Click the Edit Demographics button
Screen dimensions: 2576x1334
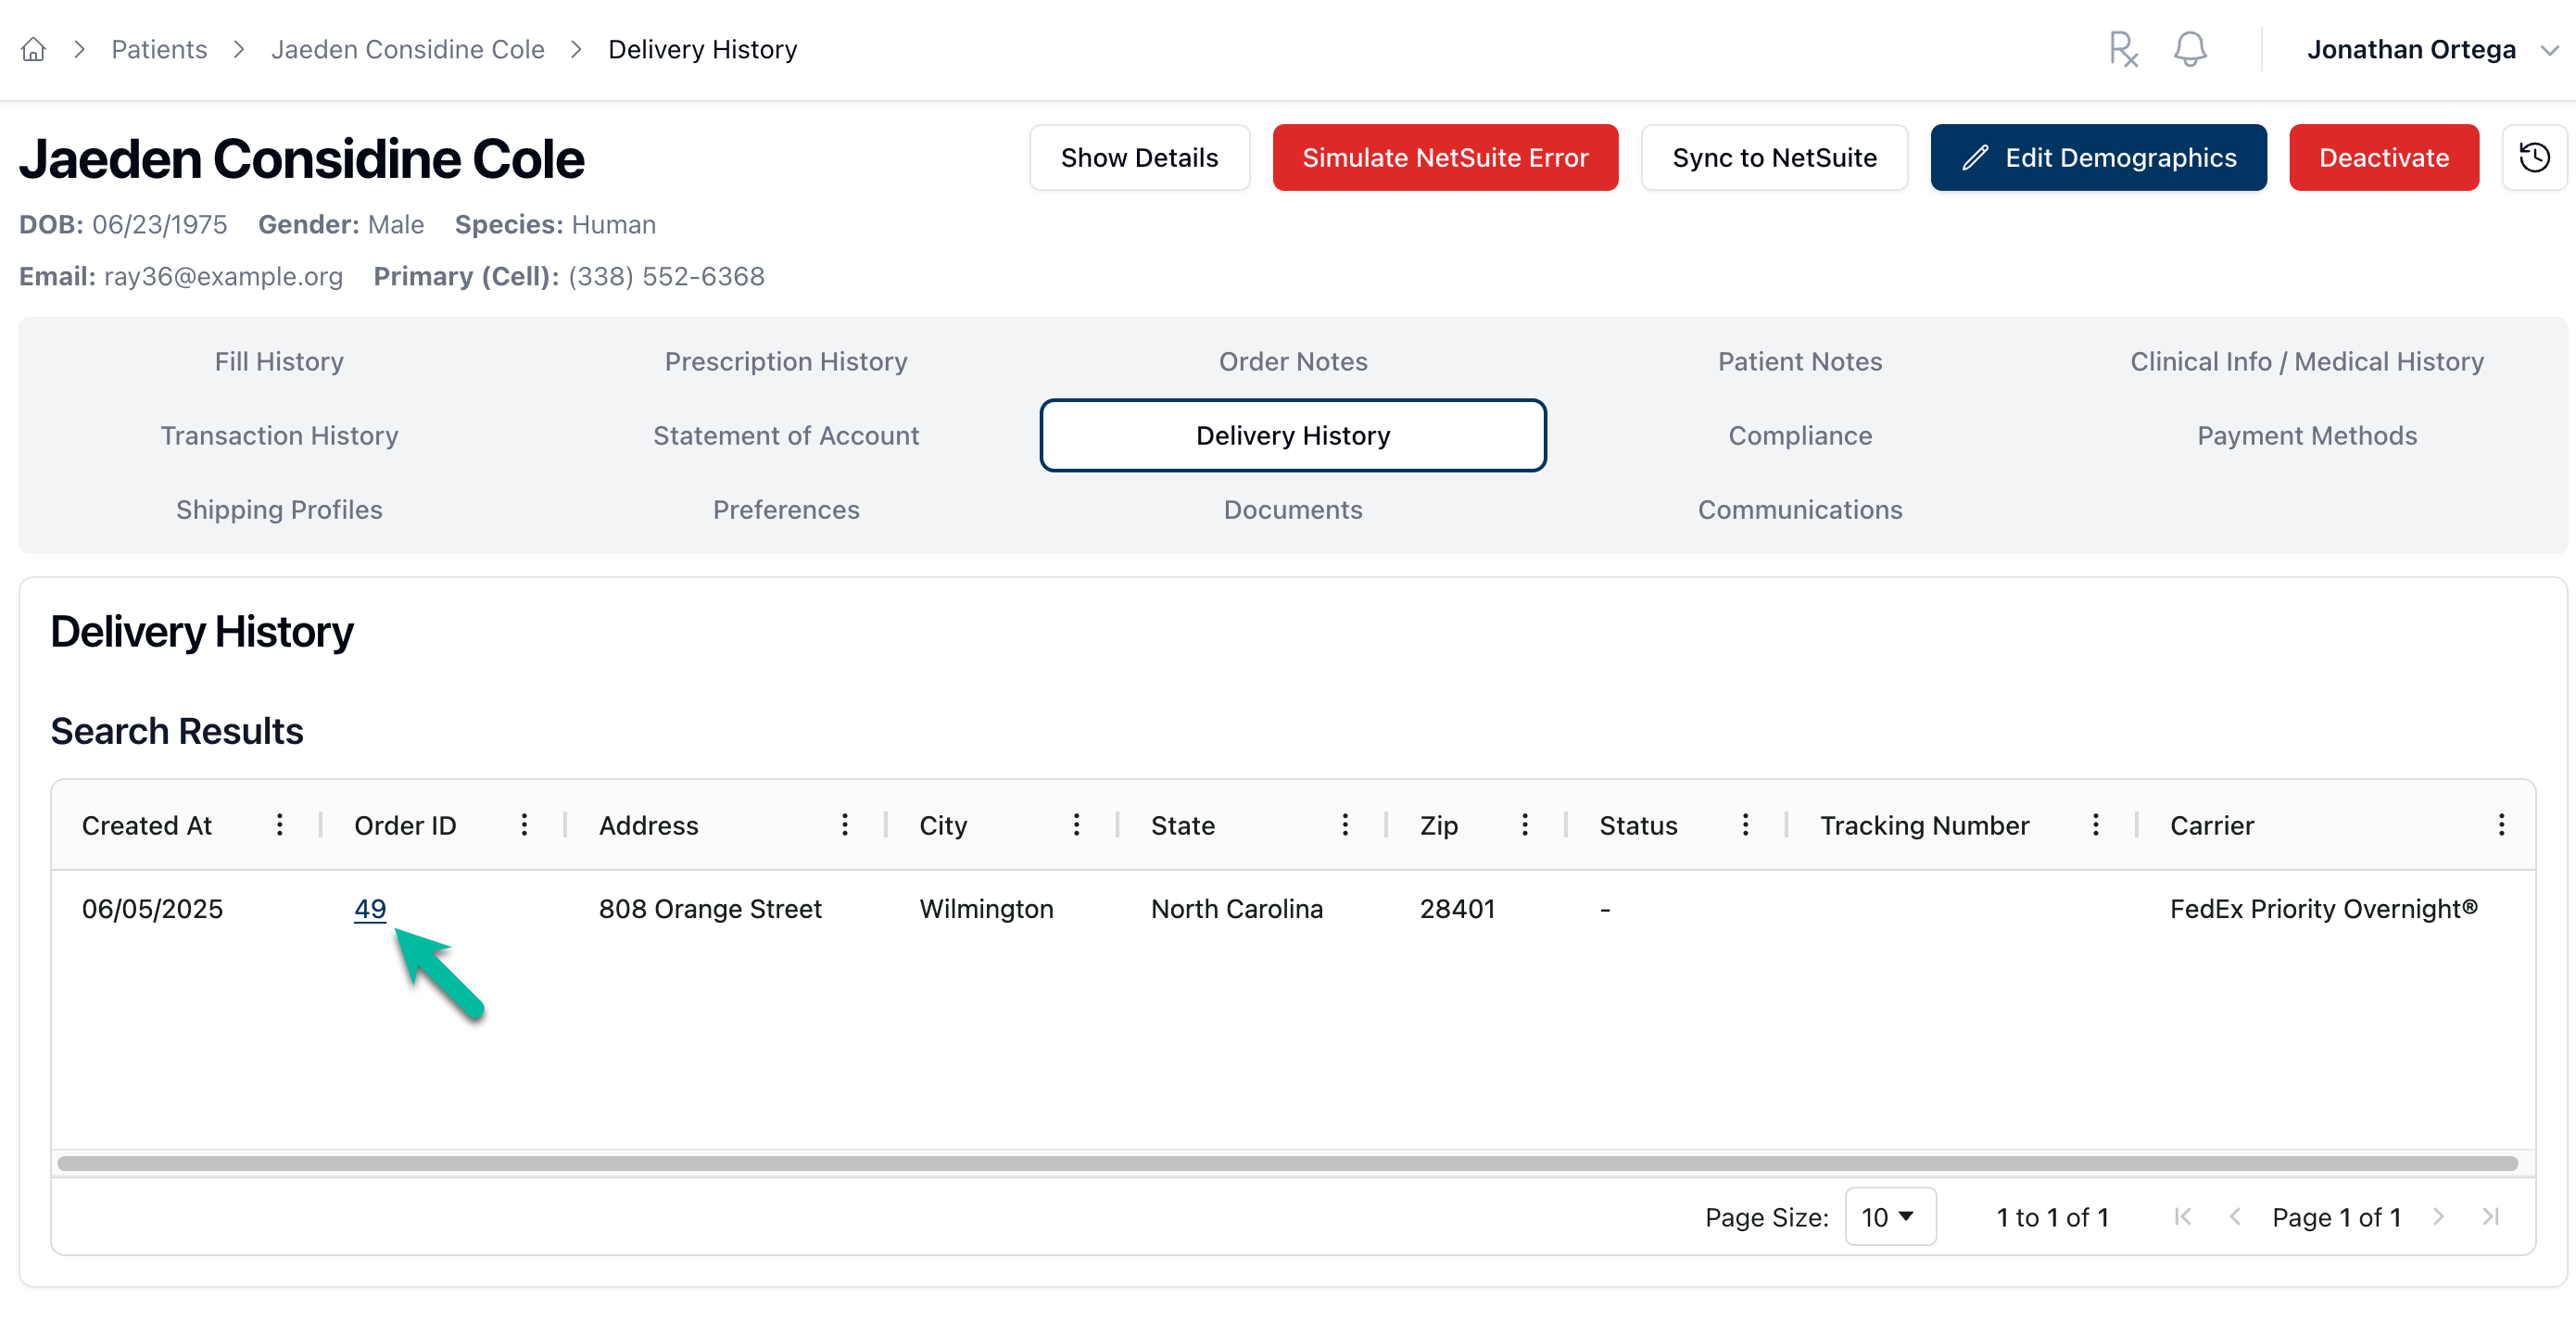pos(2097,158)
